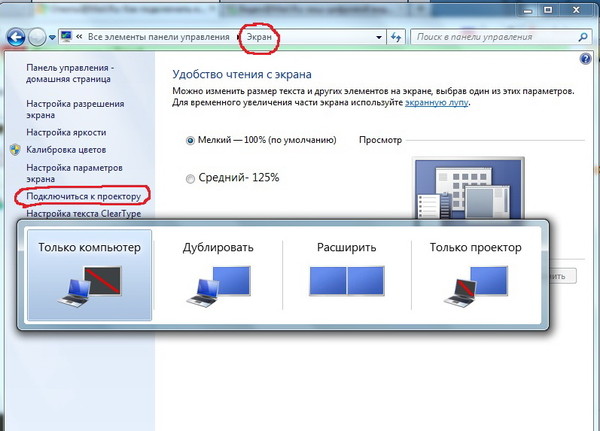Open 'Настройка разрешения экрана' link
This screenshot has width=600, height=431.
pyautogui.click(x=75, y=109)
